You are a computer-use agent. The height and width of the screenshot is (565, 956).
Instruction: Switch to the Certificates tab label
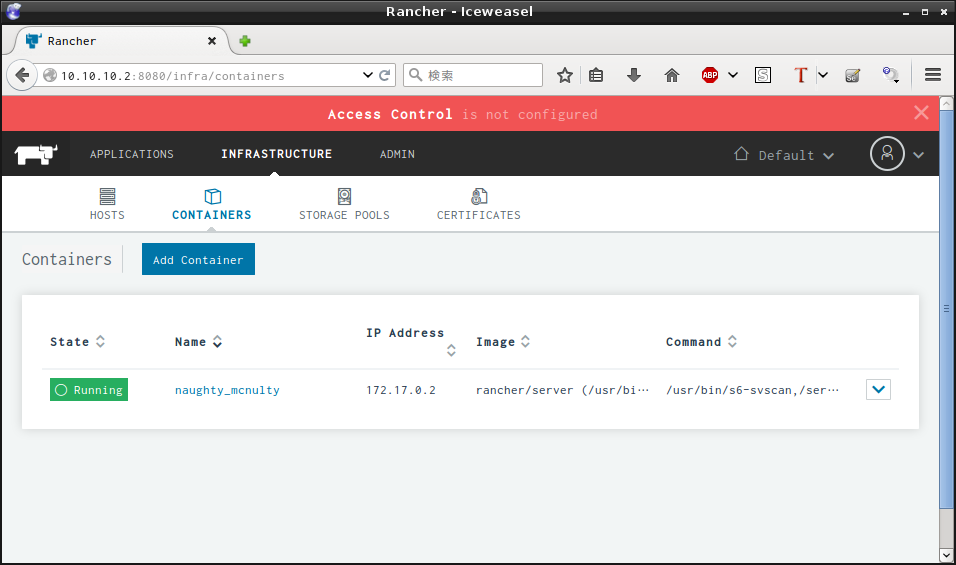[479, 215]
